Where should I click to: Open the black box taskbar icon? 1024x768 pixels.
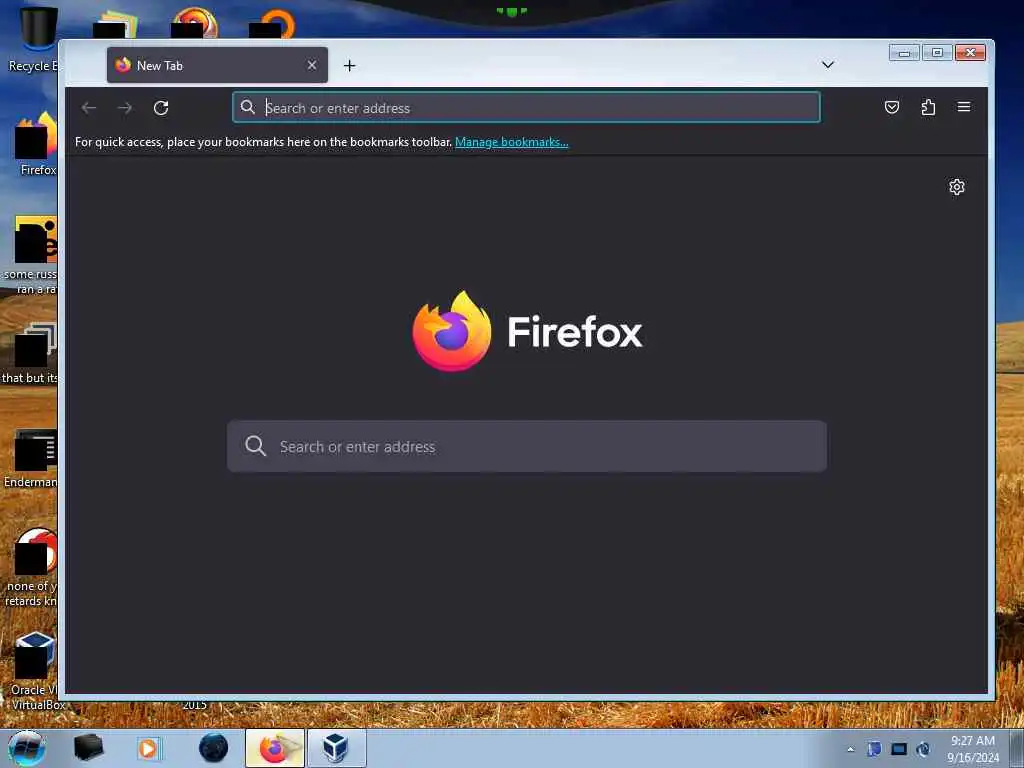[88, 748]
